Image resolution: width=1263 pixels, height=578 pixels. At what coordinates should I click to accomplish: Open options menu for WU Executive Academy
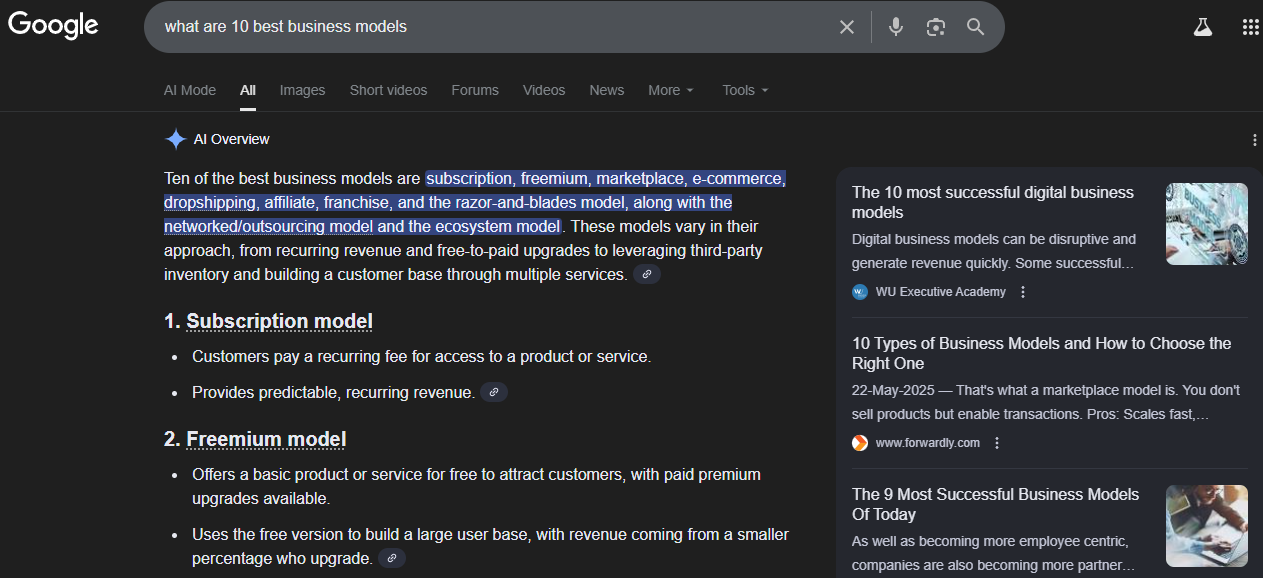(x=1023, y=292)
